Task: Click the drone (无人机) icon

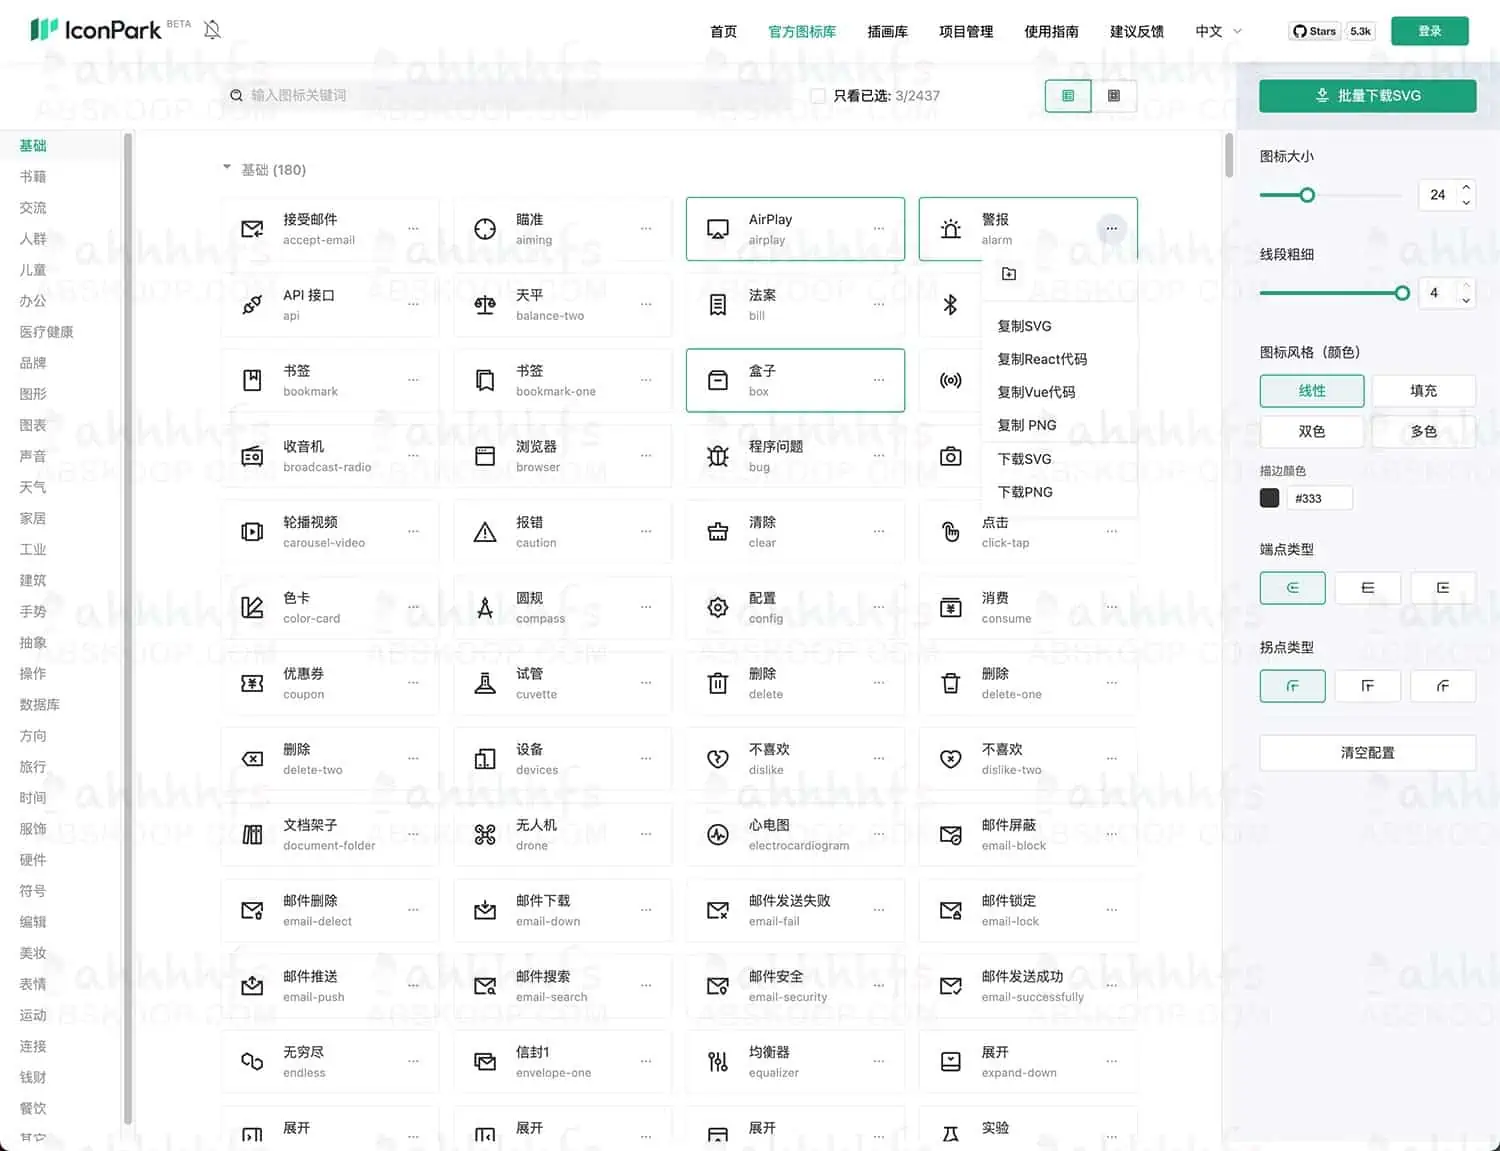Action: click(x=487, y=835)
